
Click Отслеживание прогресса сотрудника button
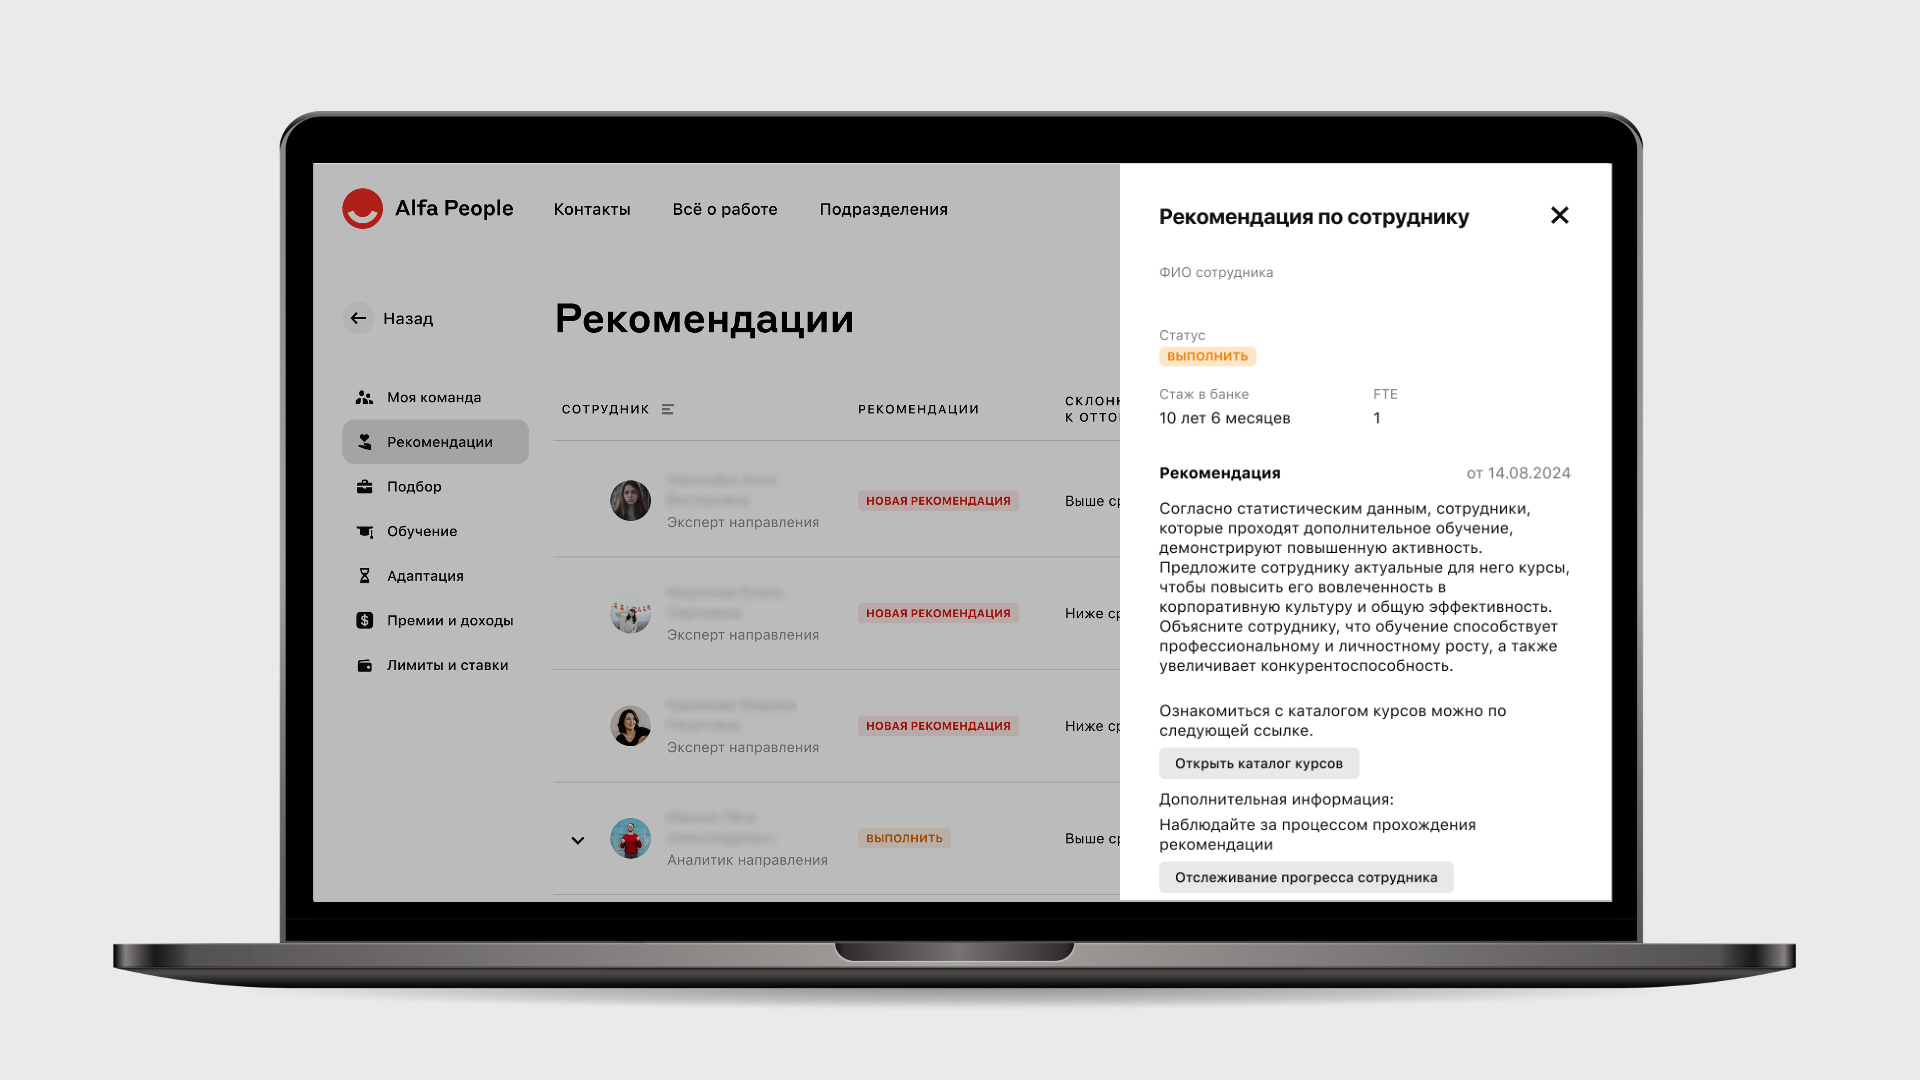1304,877
